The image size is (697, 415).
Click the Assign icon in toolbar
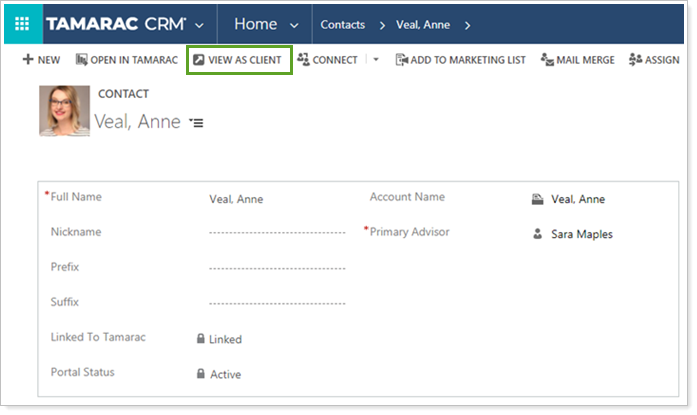click(635, 60)
